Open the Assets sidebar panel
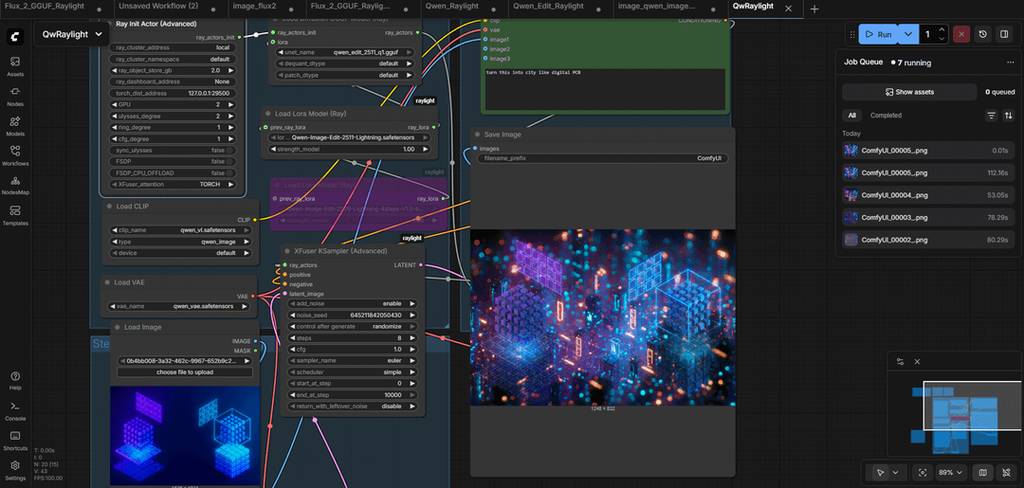The width and height of the screenshot is (1024, 488). (15, 66)
